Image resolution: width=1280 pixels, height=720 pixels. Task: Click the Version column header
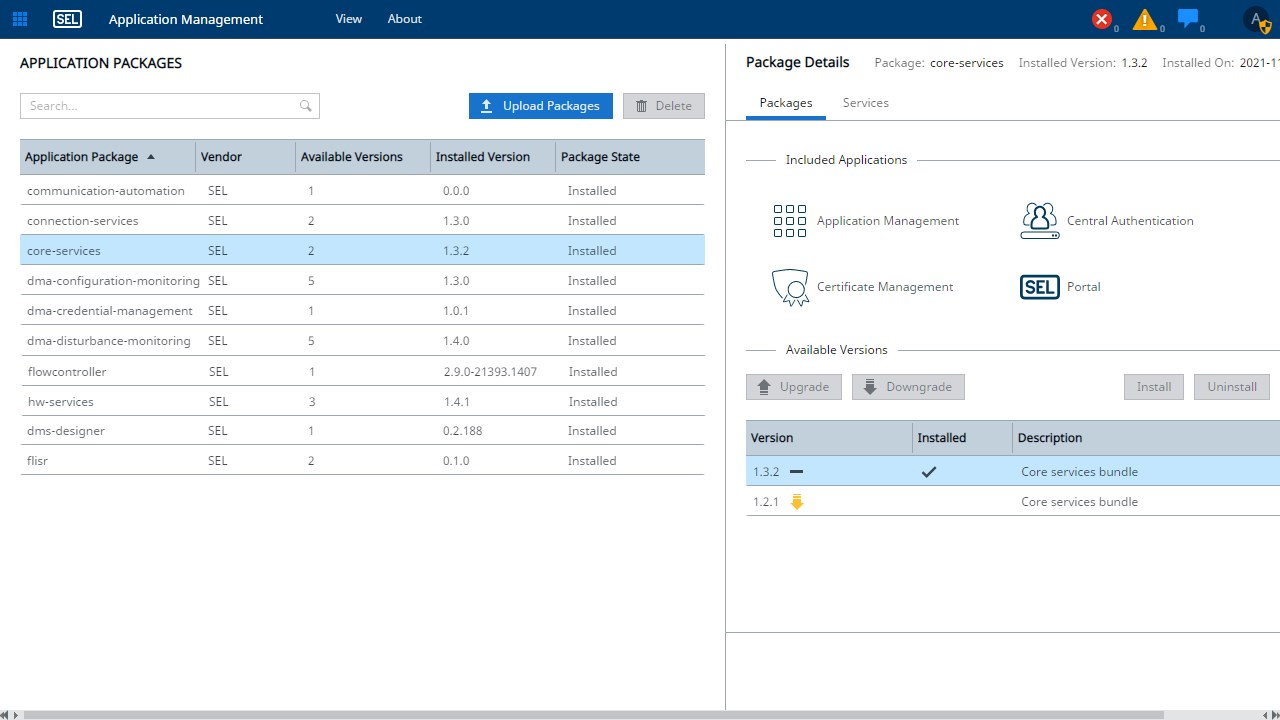coord(829,438)
